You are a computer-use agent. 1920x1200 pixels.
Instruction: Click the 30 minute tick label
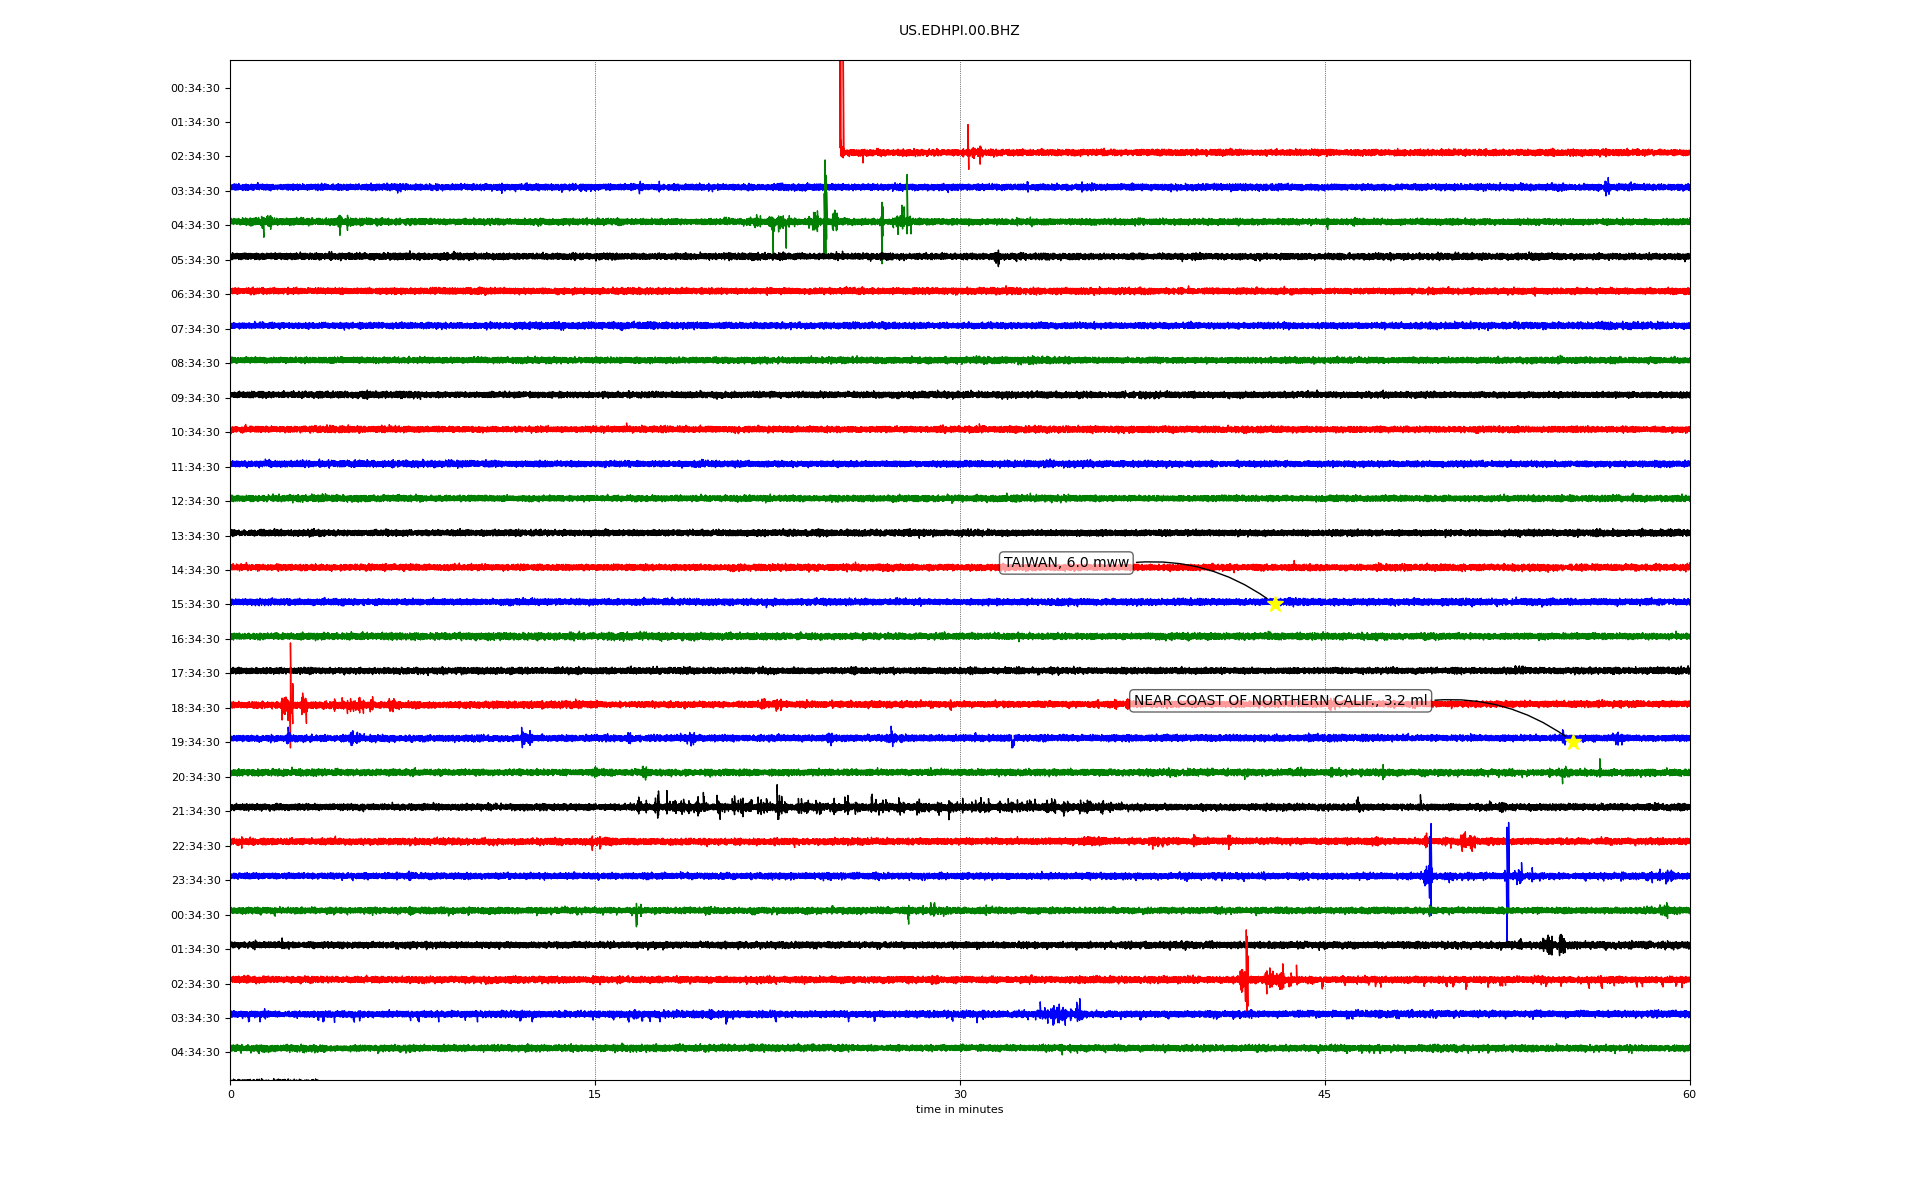[960, 1094]
